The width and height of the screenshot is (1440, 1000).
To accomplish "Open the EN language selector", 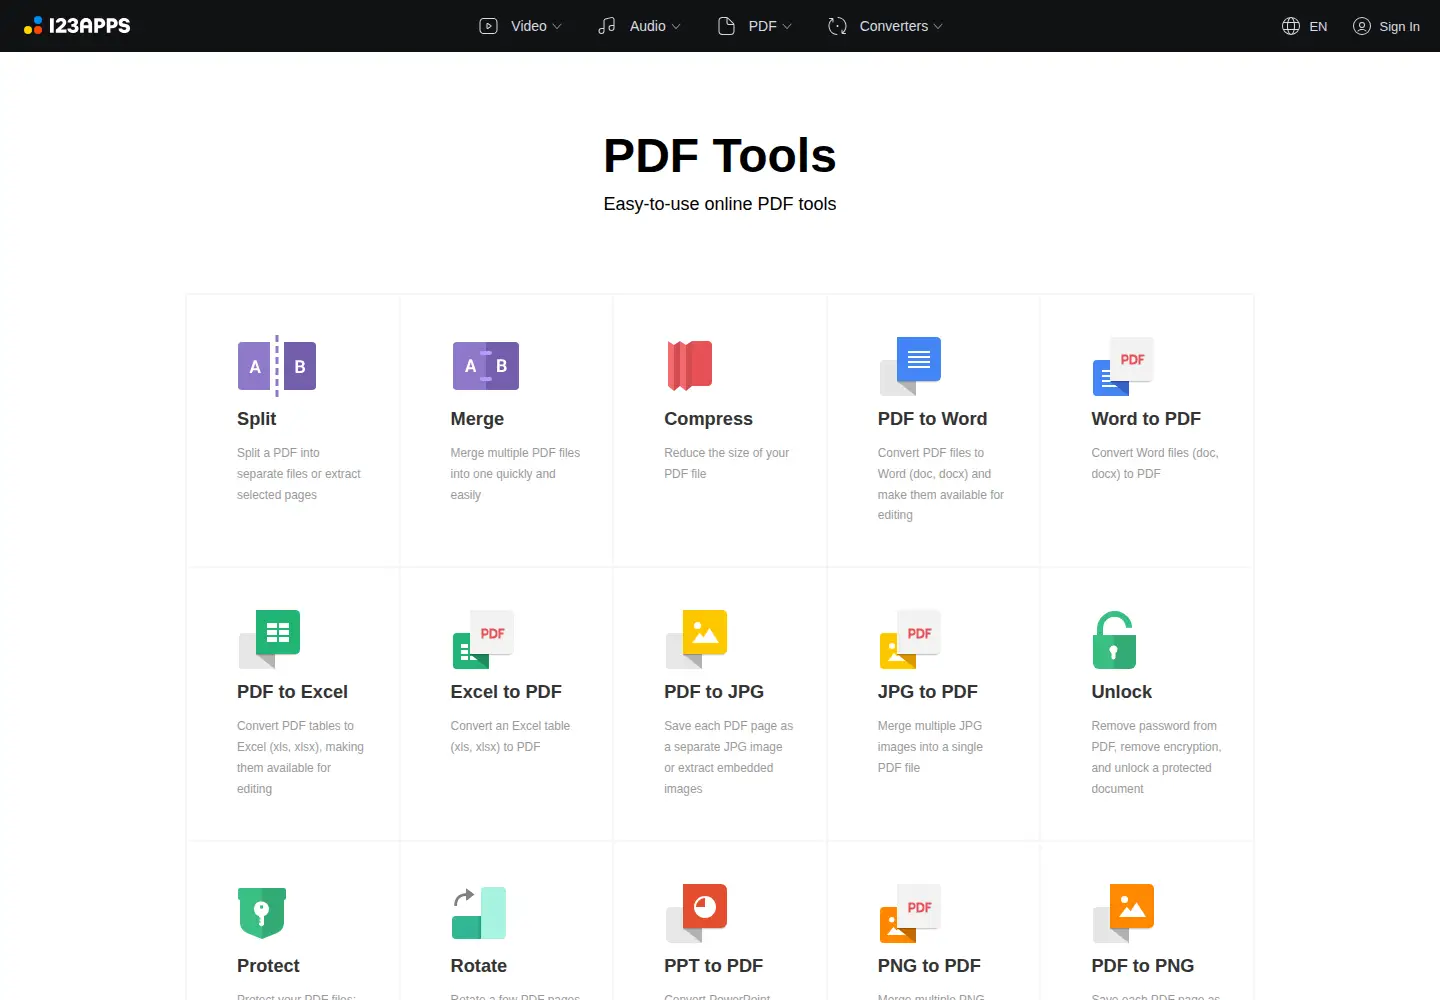I will (x=1305, y=26).
